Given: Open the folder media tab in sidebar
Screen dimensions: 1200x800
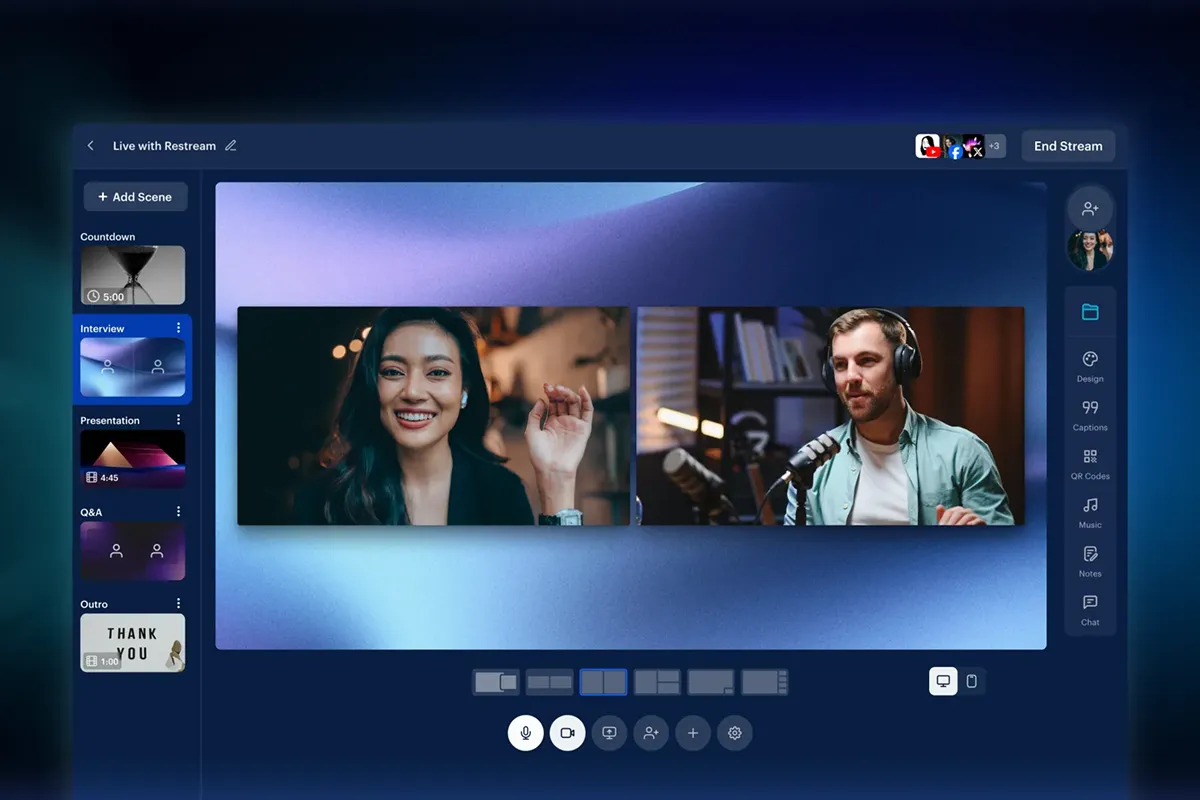Looking at the screenshot, I should click(1090, 312).
